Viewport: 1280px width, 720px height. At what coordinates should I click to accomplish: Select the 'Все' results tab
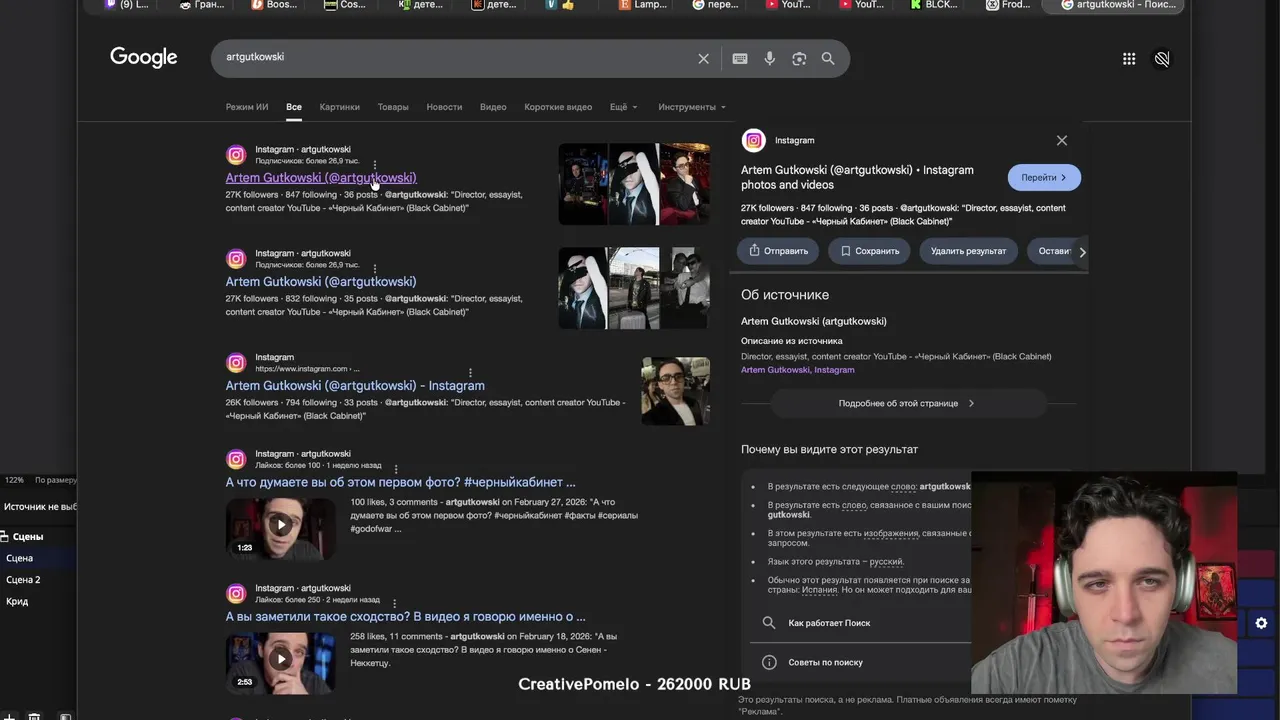point(294,107)
